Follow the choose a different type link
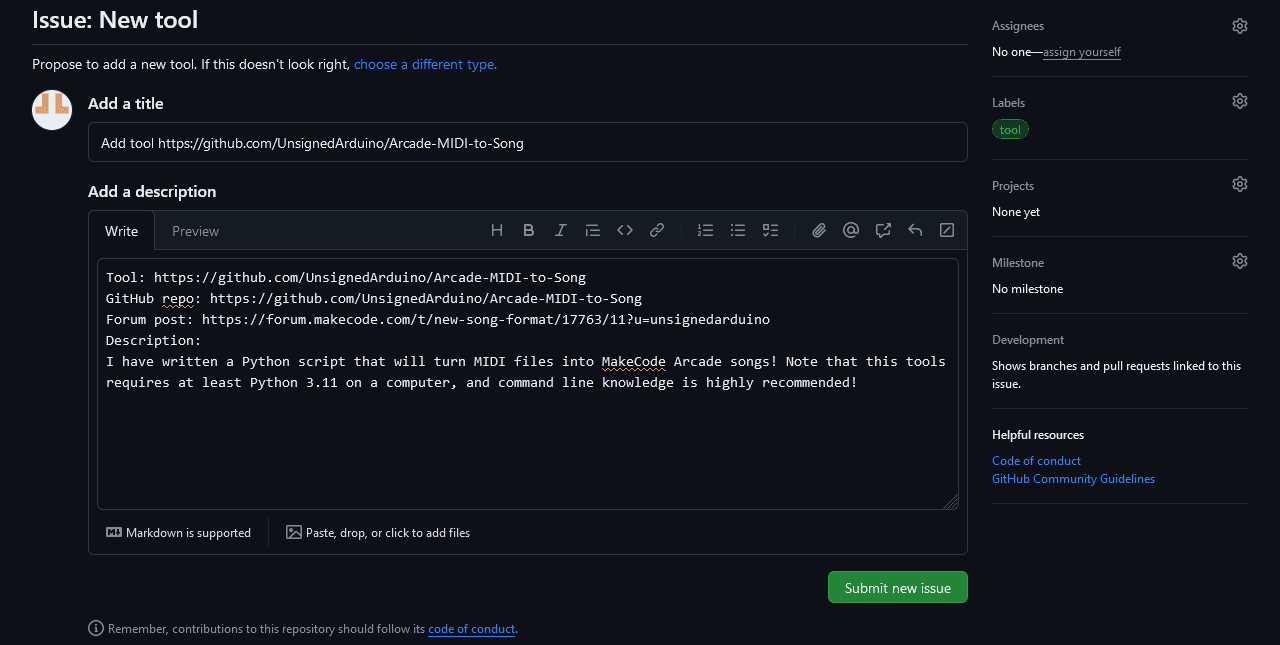 [x=425, y=64]
